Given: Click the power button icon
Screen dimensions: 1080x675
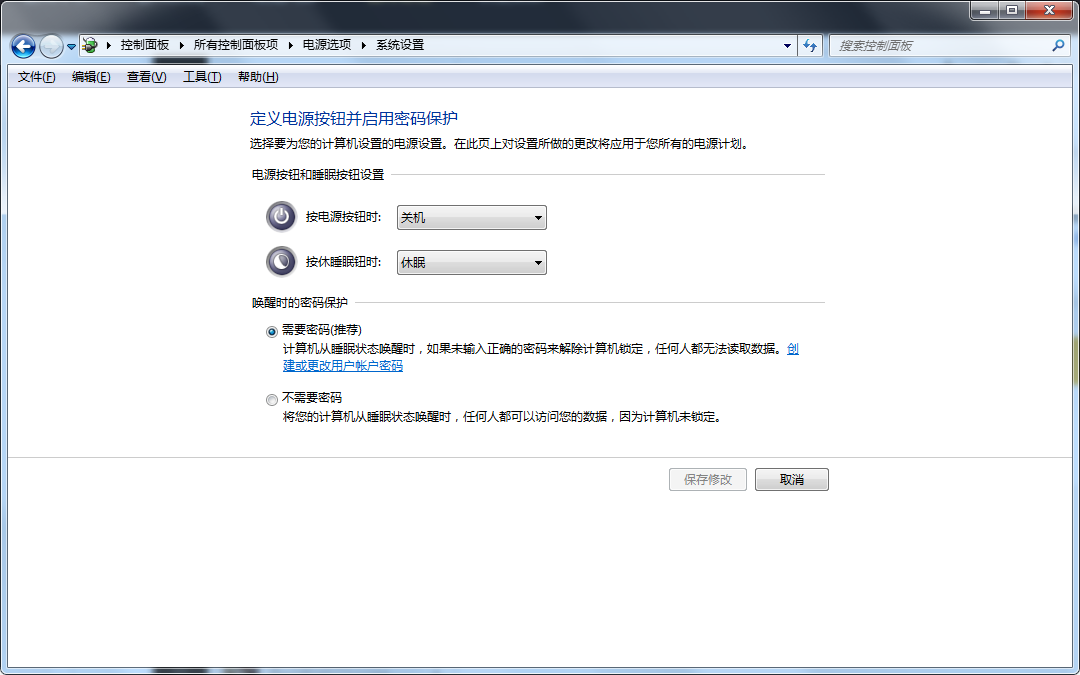Looking at the screenshot, I should click(281, 216).
